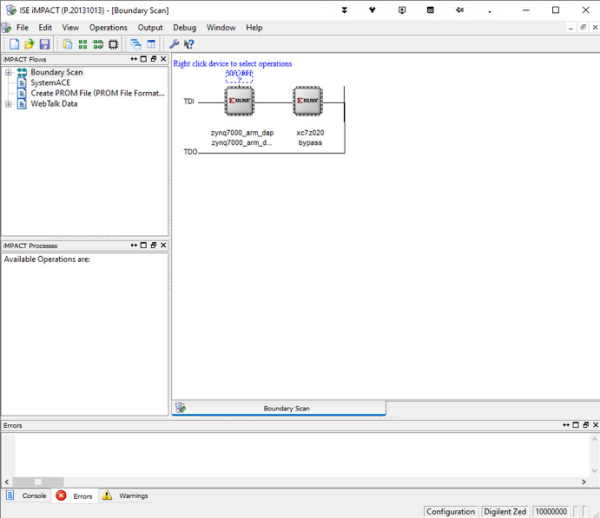Click the Open file folder icon

[30, 44]
